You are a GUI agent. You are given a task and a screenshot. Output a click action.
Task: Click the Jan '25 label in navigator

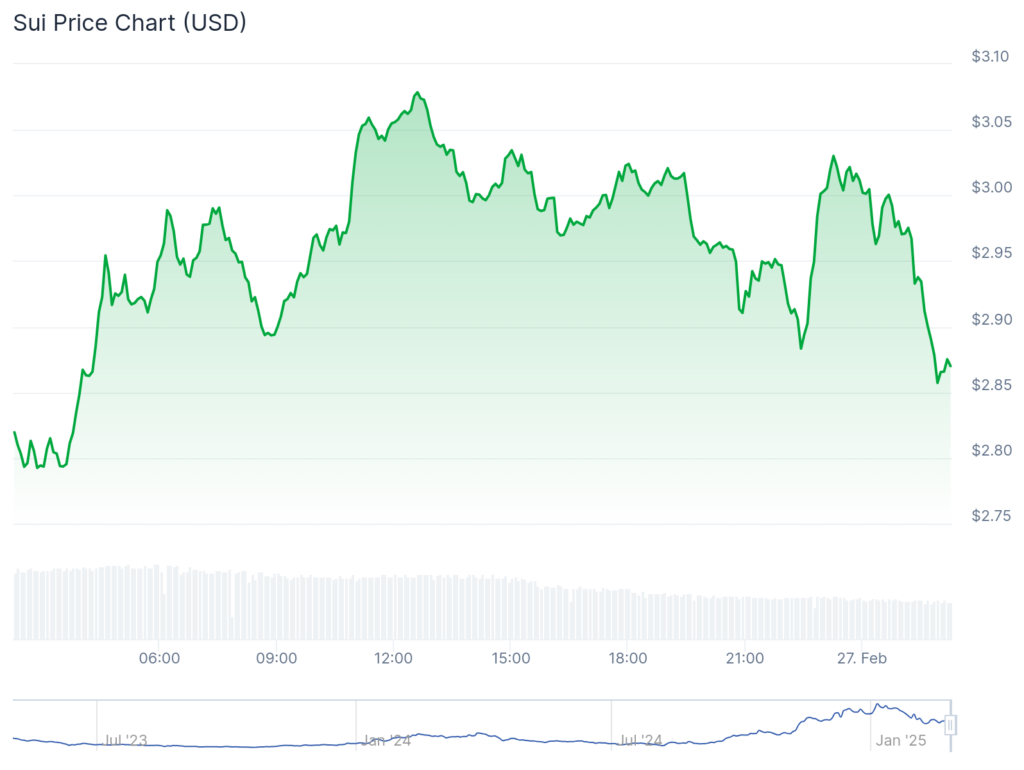pyautogui.click(x=902, y=741)
